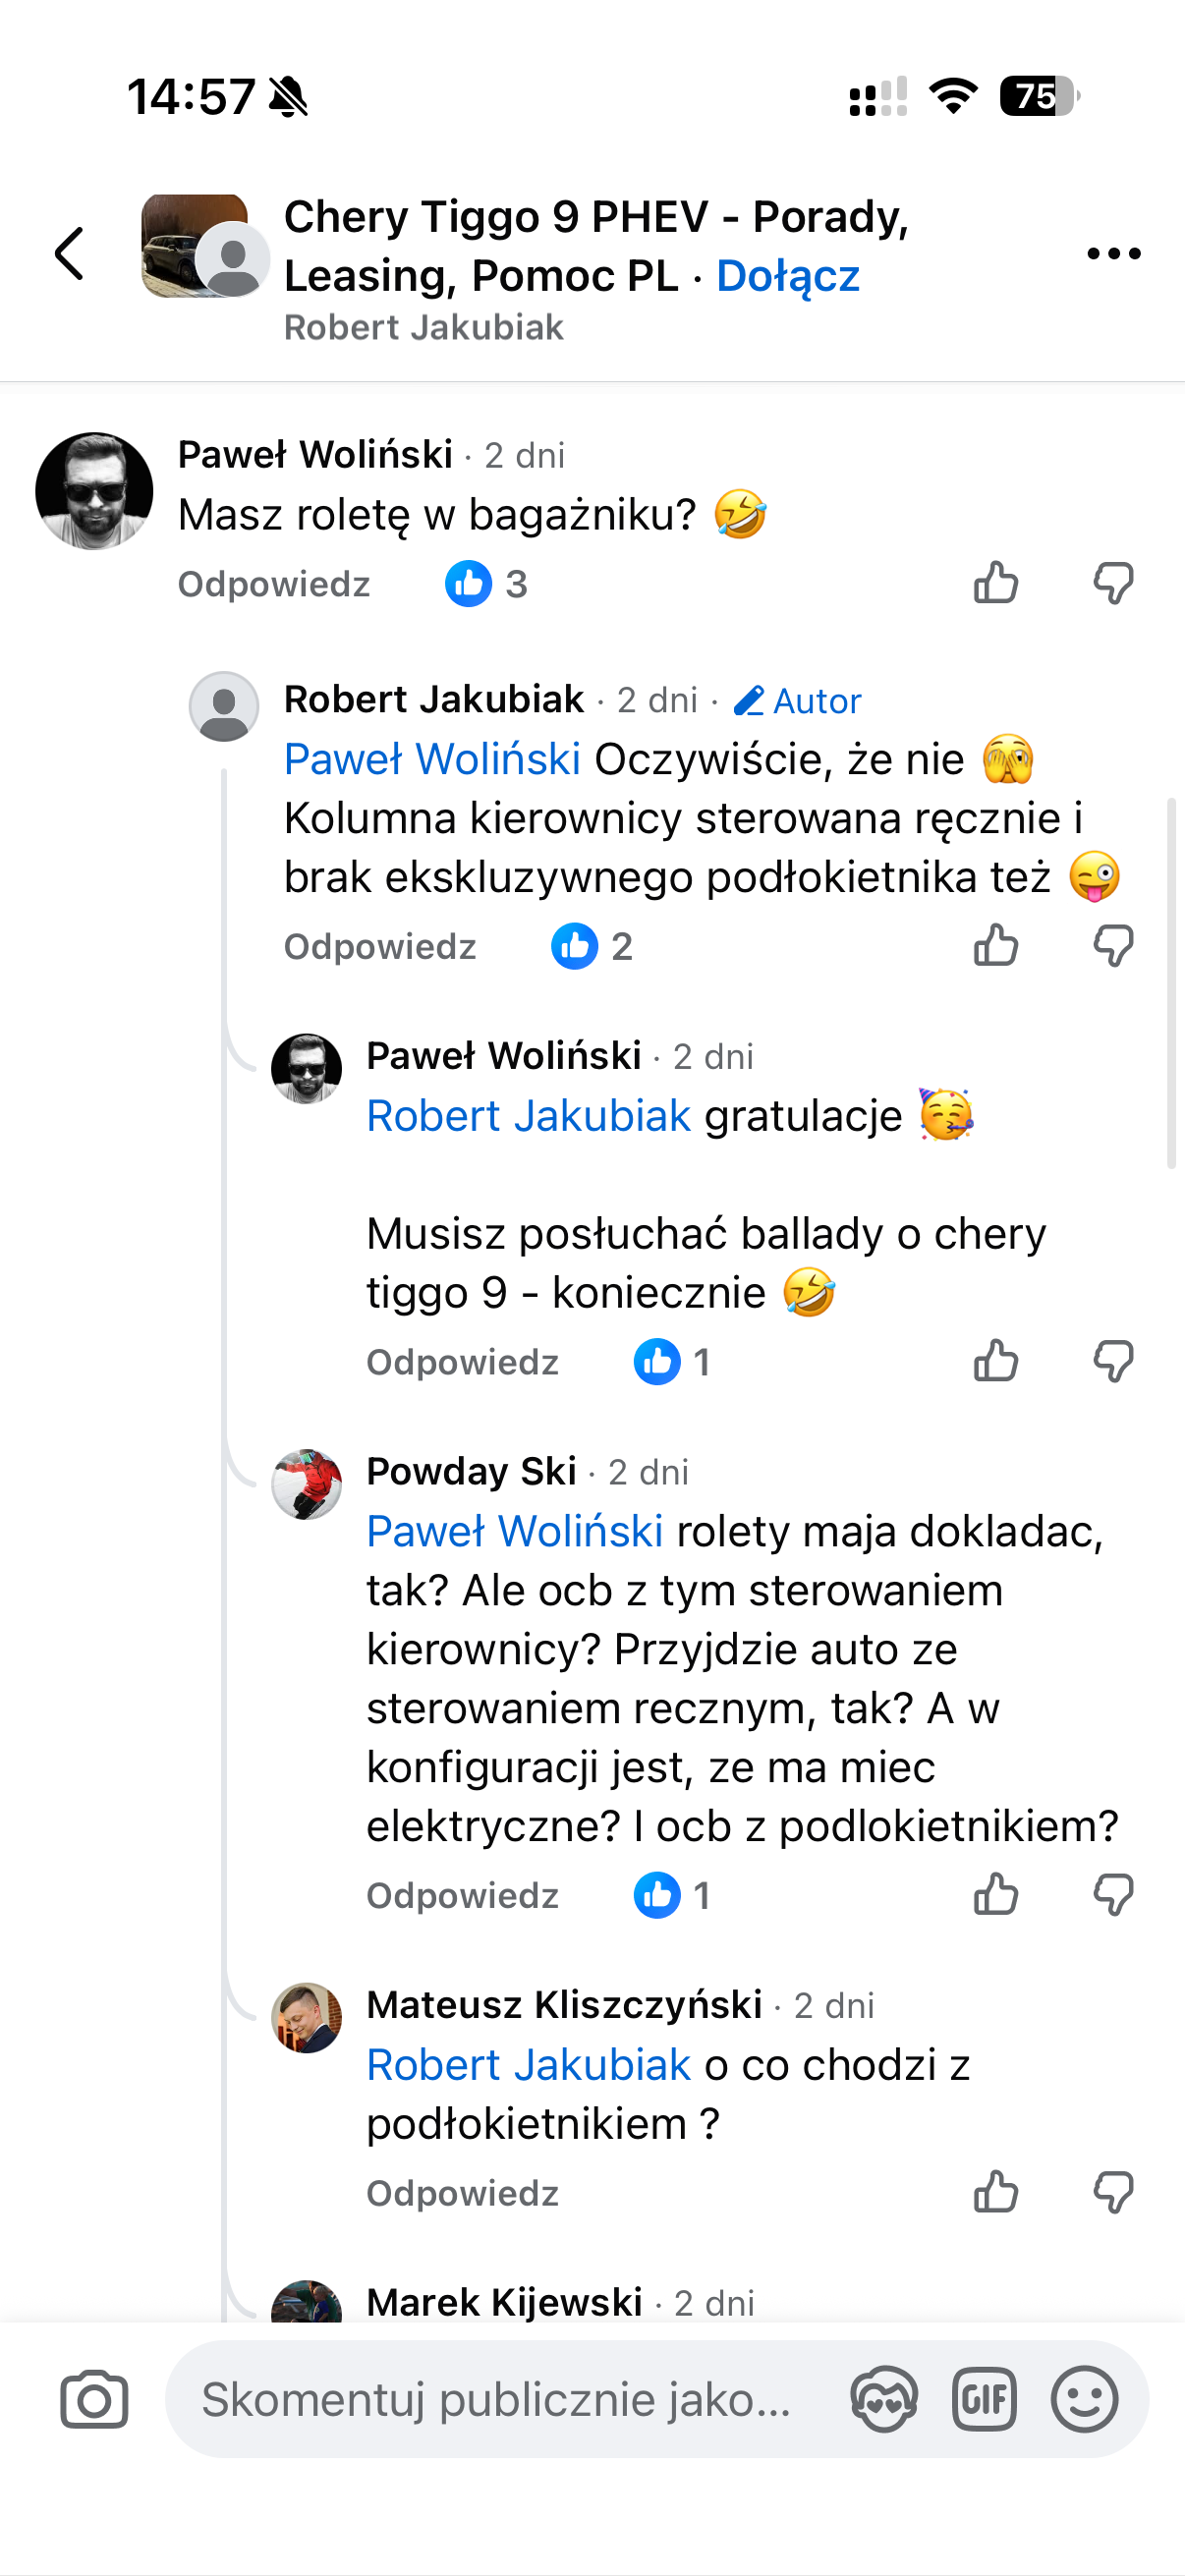The image size is (1185, 2576).
Task: Like Paweł Woliński's comment about roleta
Action: [996, 583]
